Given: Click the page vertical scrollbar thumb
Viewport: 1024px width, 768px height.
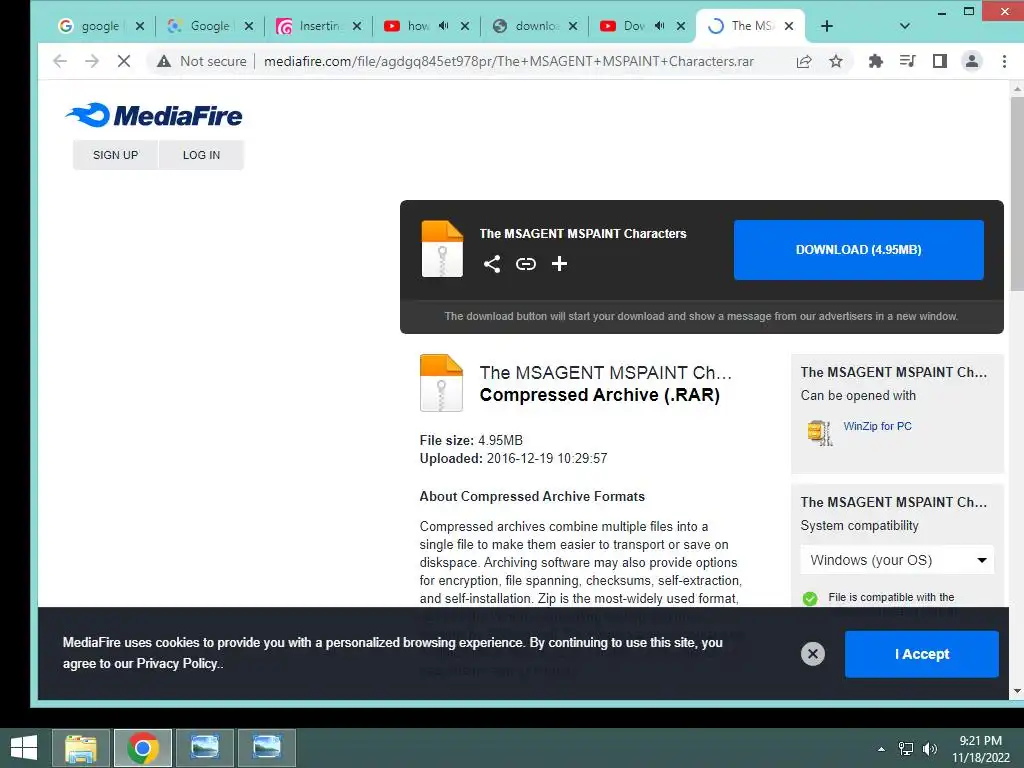Looking at the screenshot, I should tap(1017, 194).
